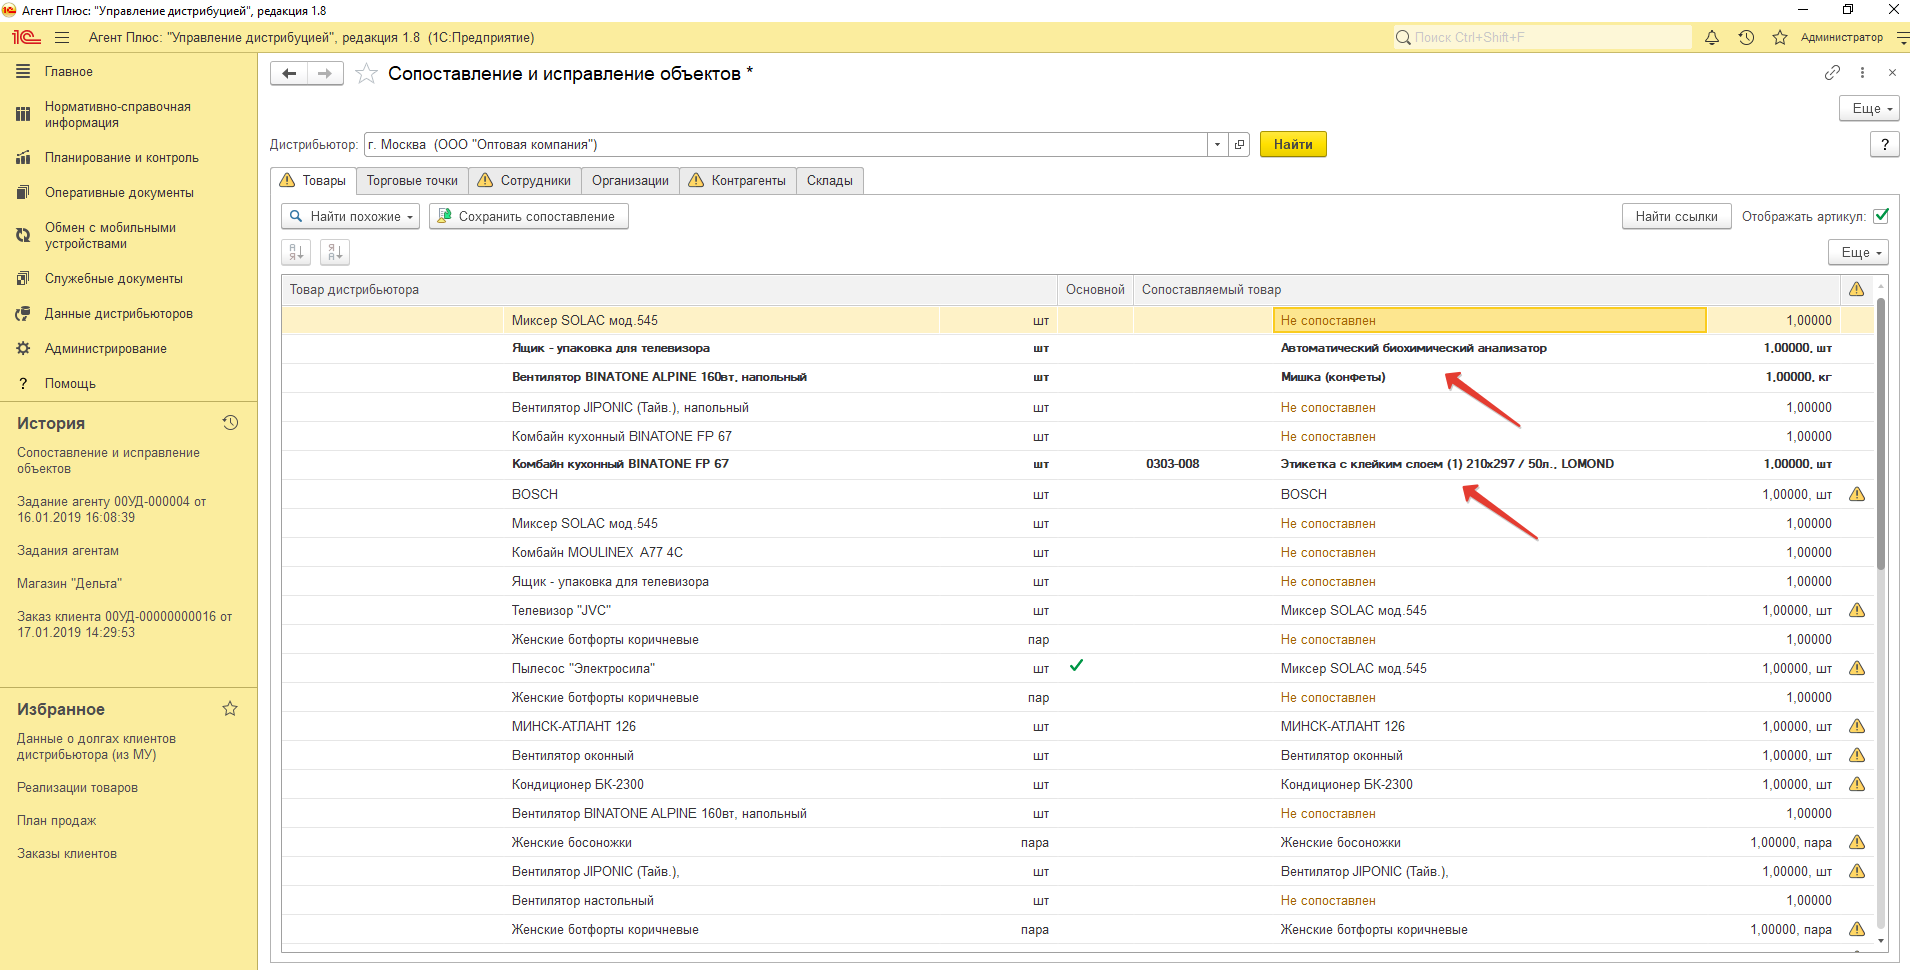Screen dimensions: 1910x970
Task: Click Сопоставляемый товар column header
Action: tap(1487, 290)
